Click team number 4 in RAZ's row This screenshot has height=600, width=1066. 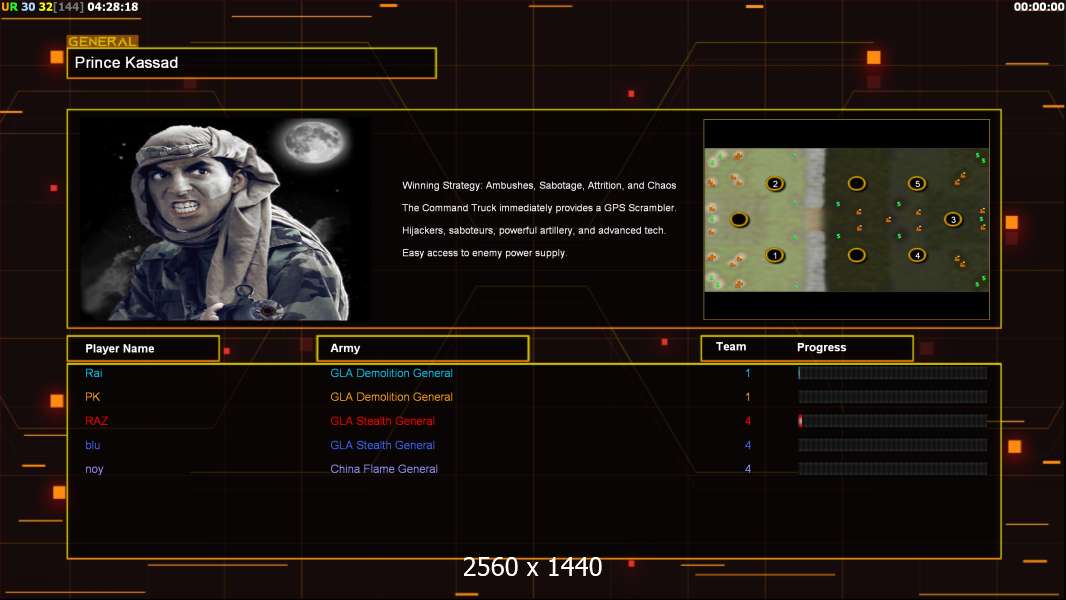point(748,421)
